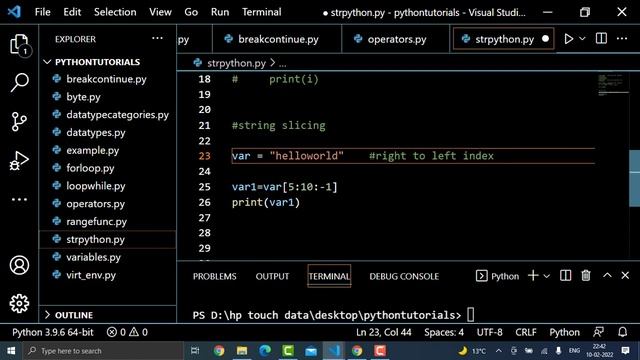
Task: Open Explorer views and more actions ellipsis
Action: (x=157, y=39)
